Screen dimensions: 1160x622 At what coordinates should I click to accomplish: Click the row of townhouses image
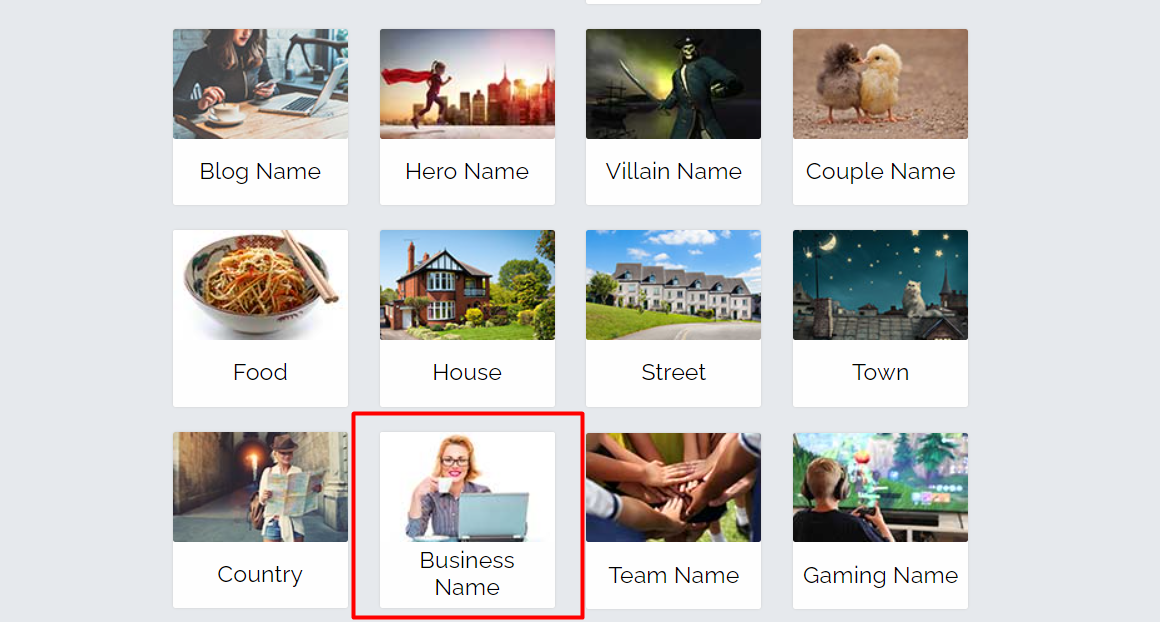[673, 285]
